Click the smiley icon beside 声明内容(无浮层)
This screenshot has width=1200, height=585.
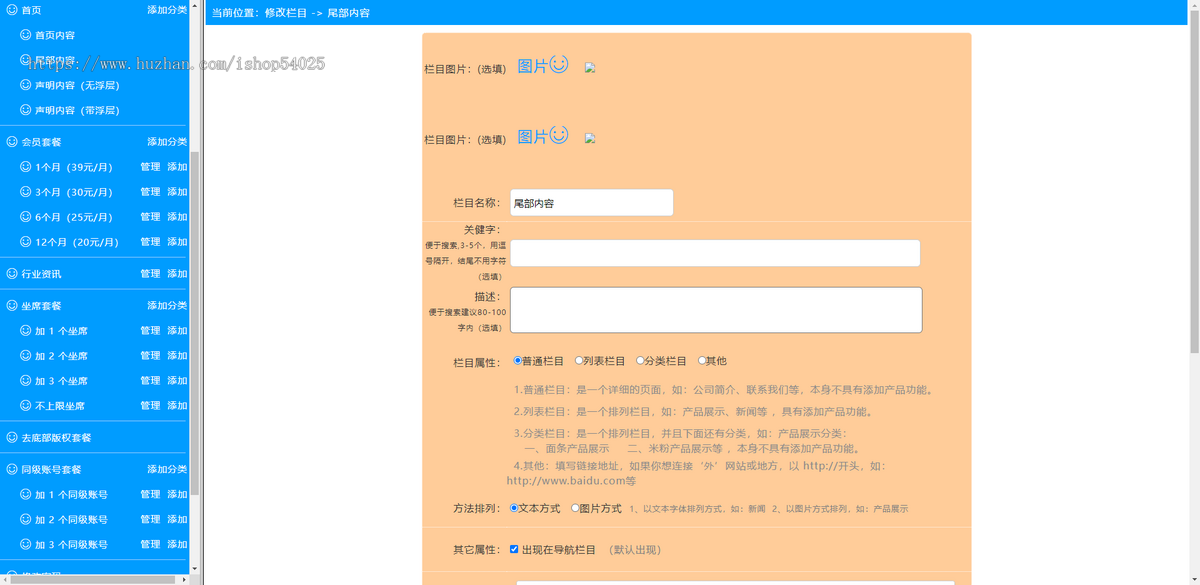pos(26,85)
